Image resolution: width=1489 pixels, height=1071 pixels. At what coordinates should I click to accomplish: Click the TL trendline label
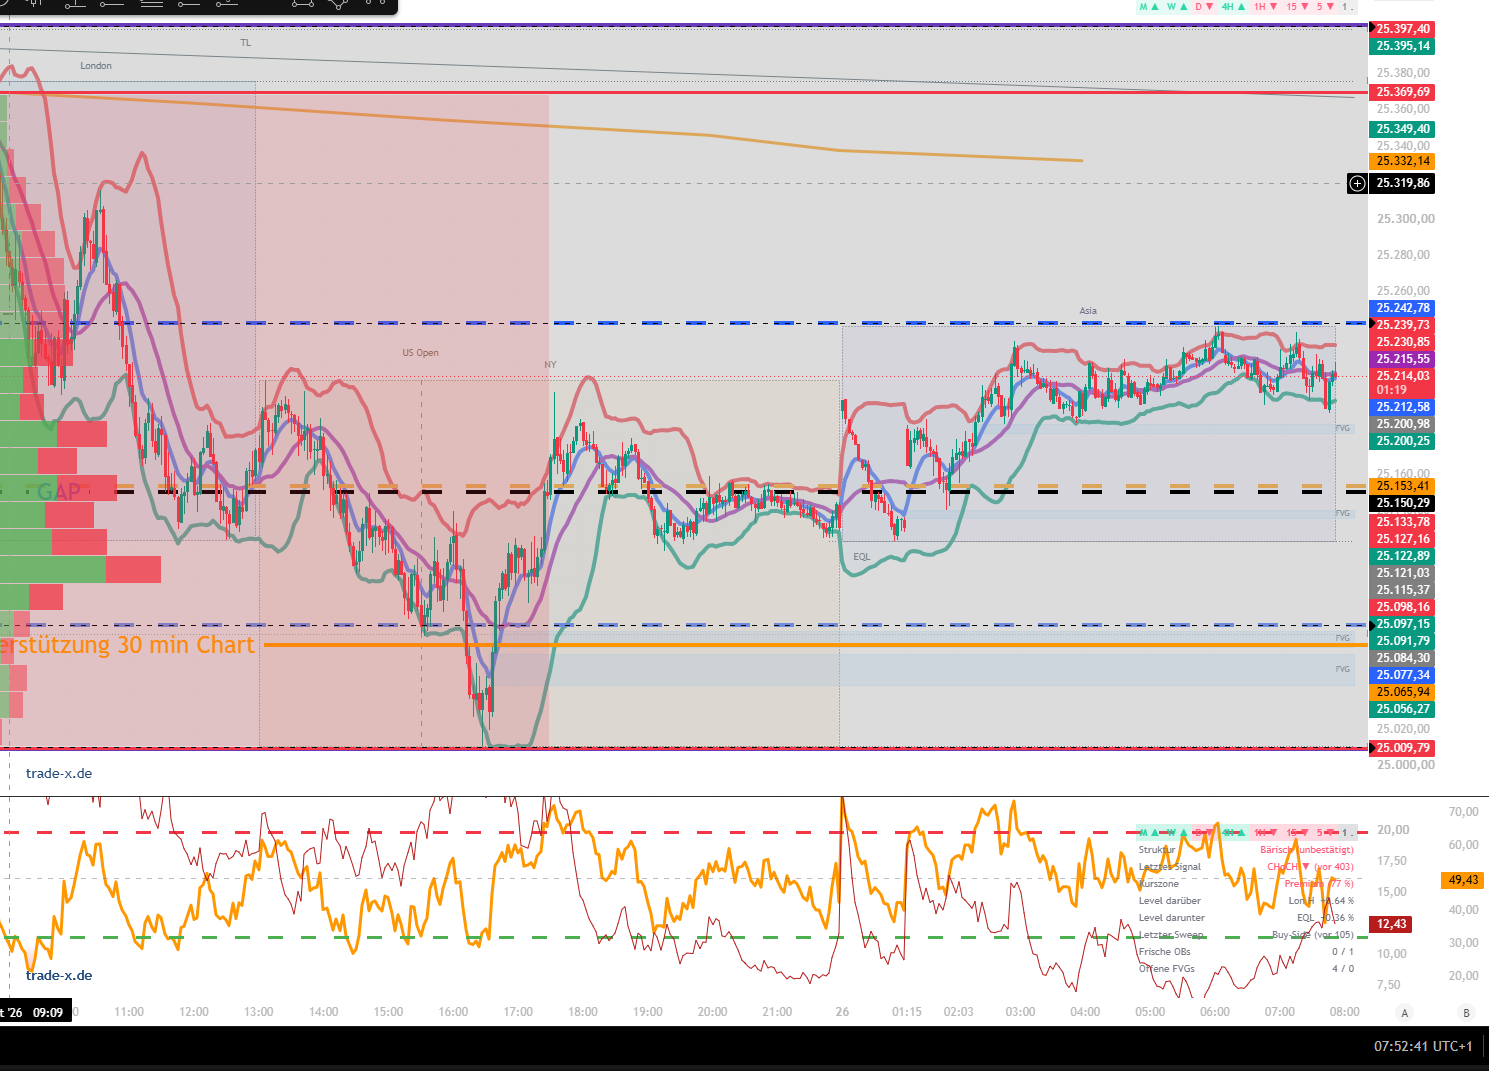pos(246,43)
